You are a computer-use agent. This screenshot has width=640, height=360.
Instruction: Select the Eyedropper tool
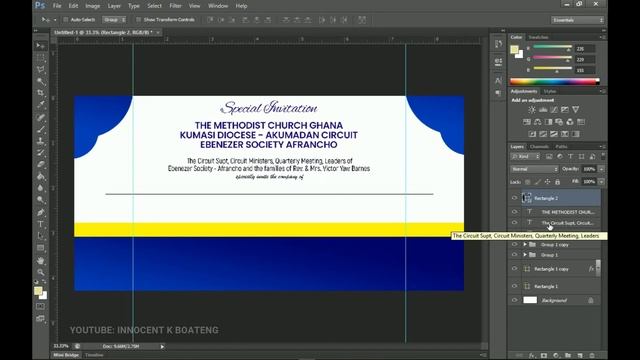pyautogui.click(x=40, y=105)
